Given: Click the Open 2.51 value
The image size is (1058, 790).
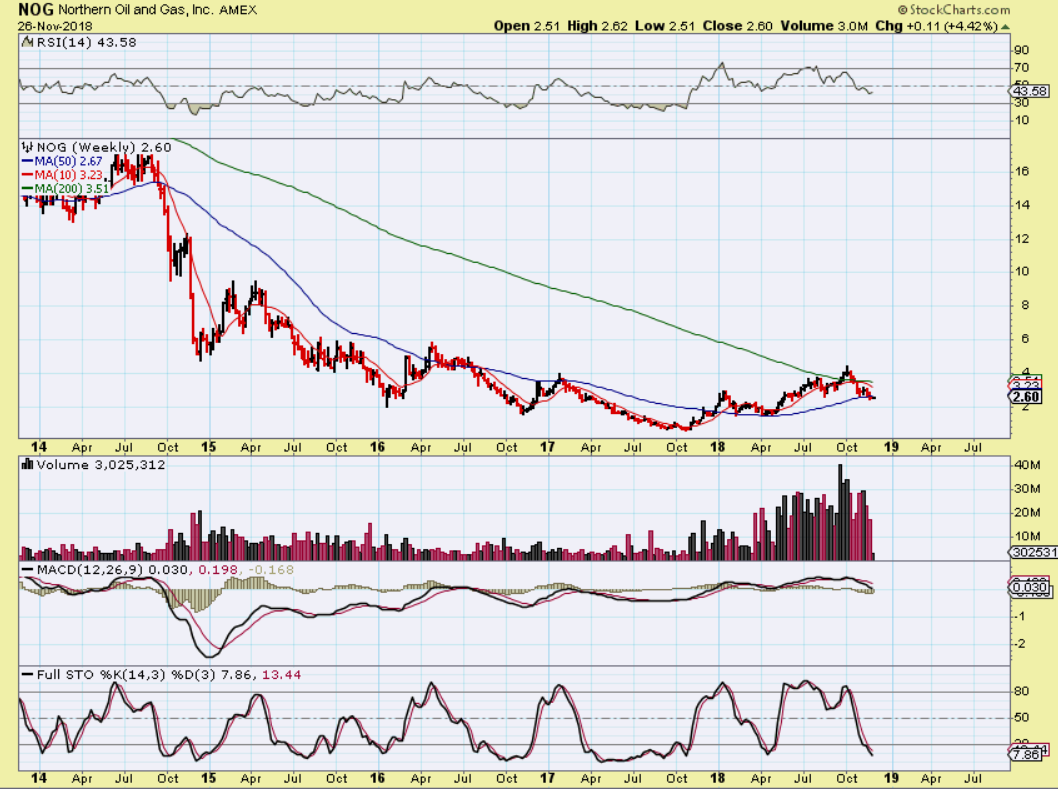Looking at the screenshot, I should [527, 26].
